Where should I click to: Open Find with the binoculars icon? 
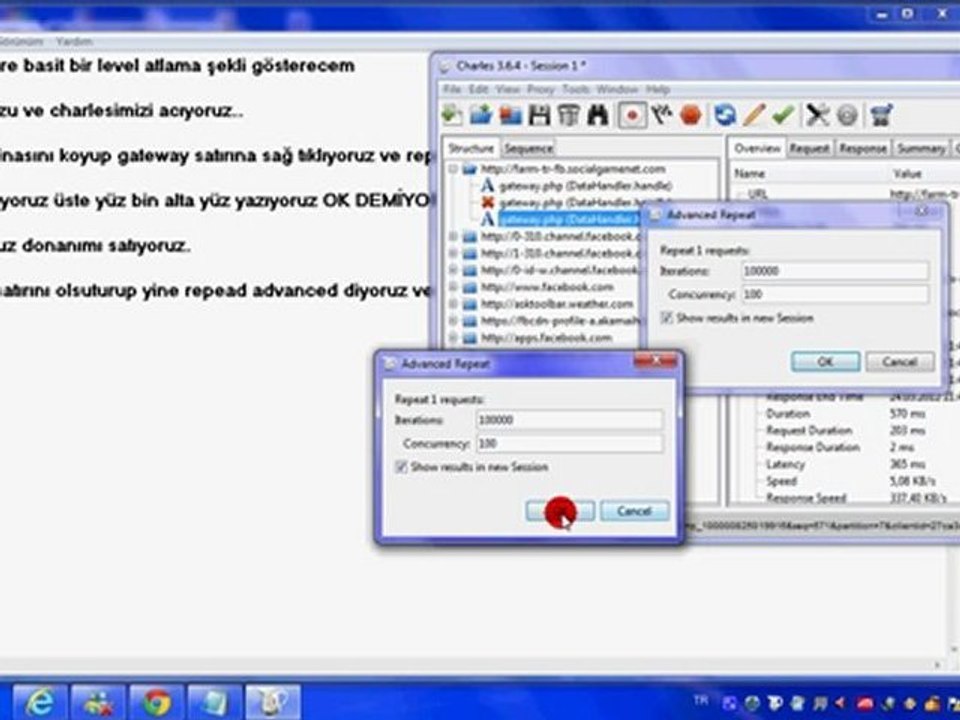[598, 114]
